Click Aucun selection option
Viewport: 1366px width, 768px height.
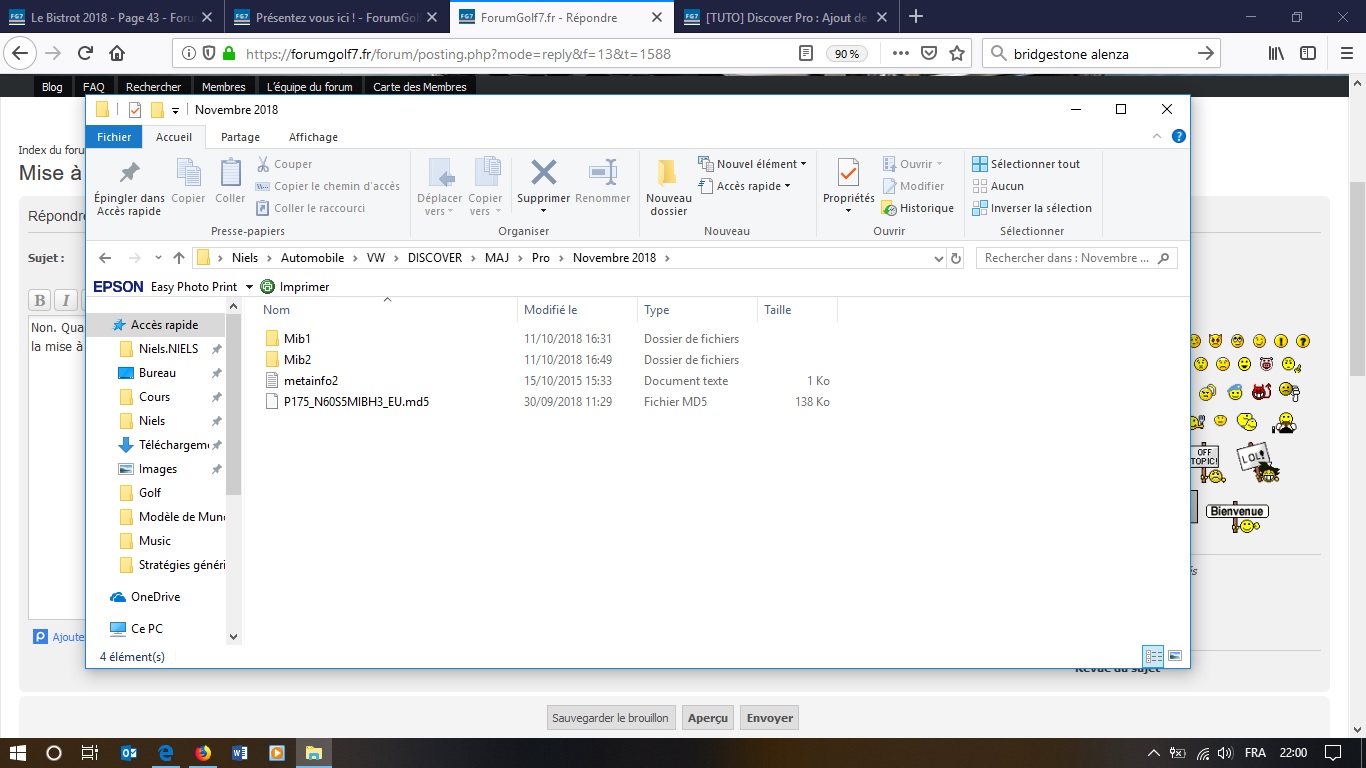pyautogui.click(x=998, y=186)
